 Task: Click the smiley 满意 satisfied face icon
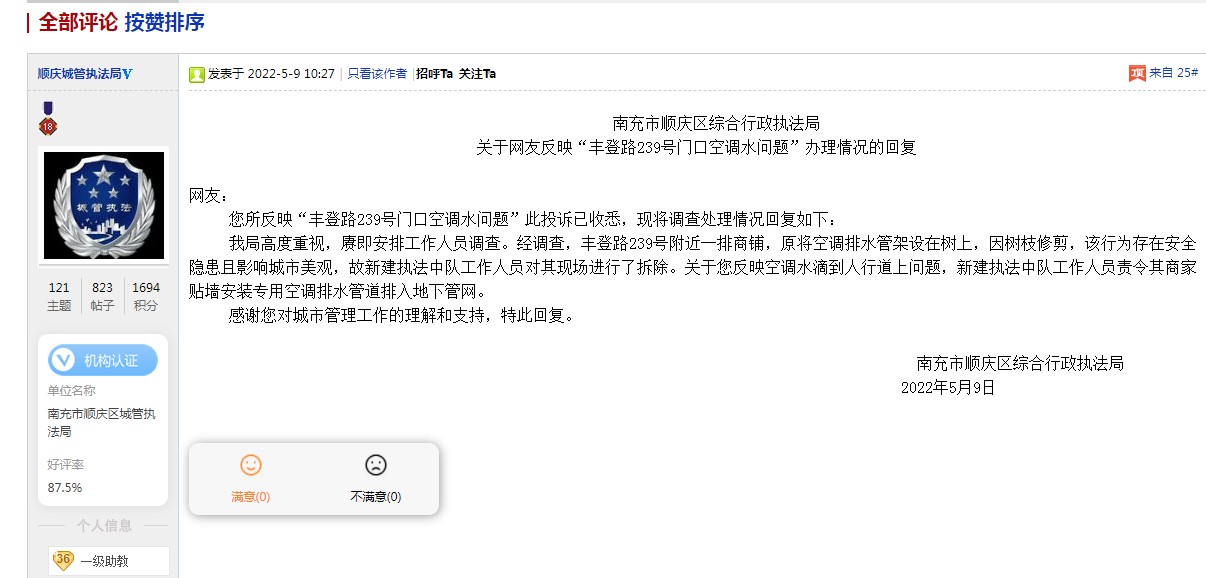click(251, 465)
